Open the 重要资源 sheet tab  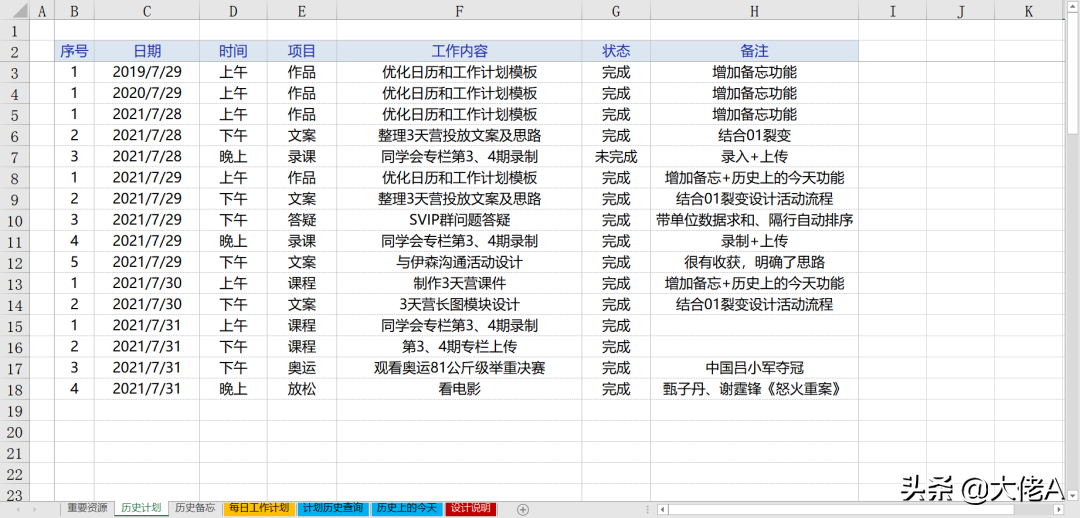click(x=87, y=508)
